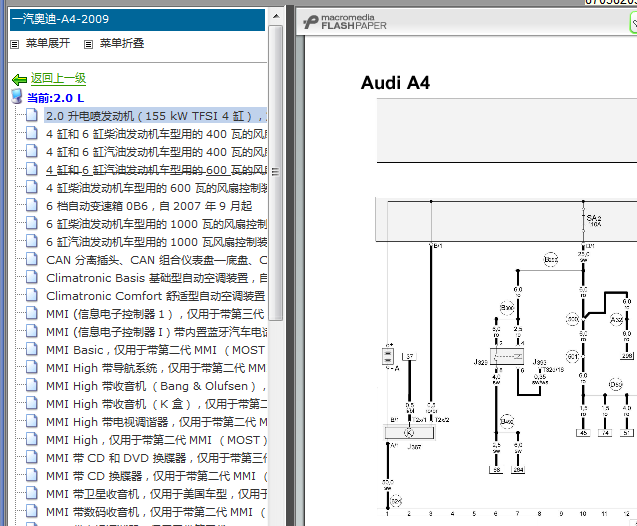
Task: Click the Macromedia FlashPaper logo
Action: pyautogui.click(x=344, y=22)
